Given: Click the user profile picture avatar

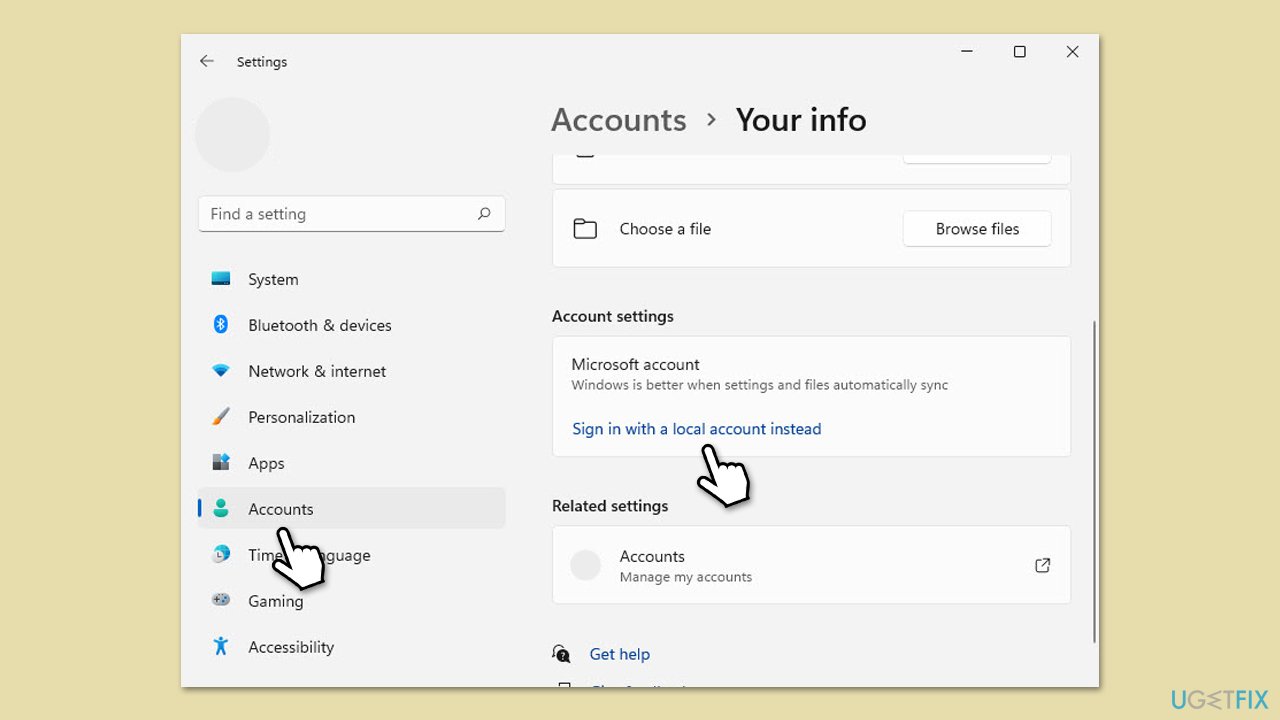Looking at the screenshot, I should coord(232,135).
